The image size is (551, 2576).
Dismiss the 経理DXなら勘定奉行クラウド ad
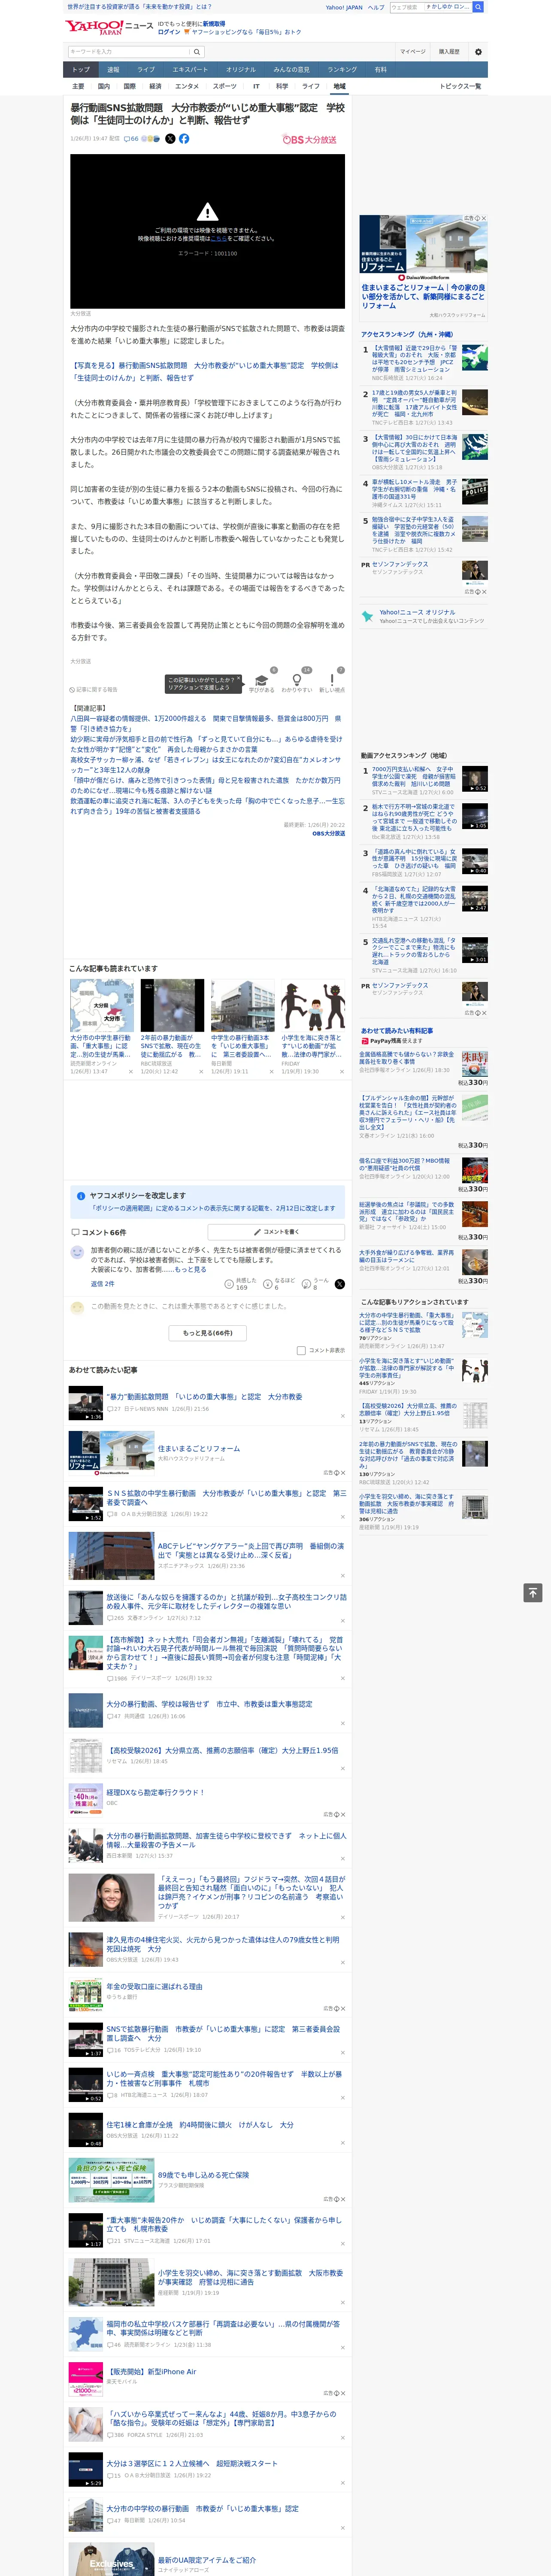342,1814
